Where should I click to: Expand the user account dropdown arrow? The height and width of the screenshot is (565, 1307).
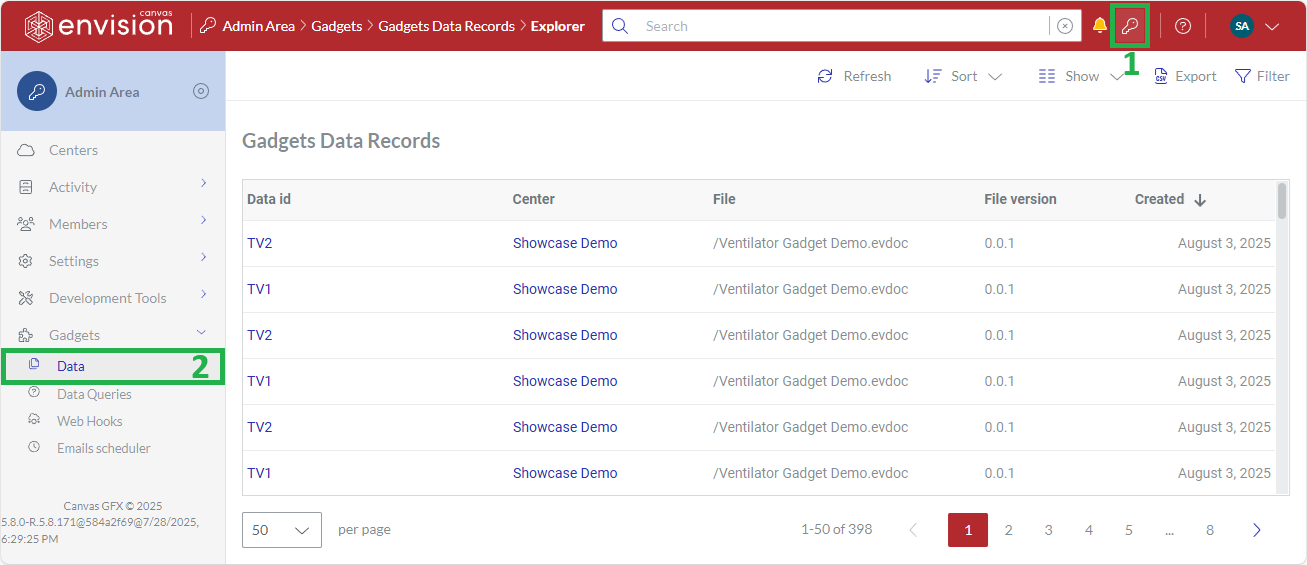click(1272, 27)
